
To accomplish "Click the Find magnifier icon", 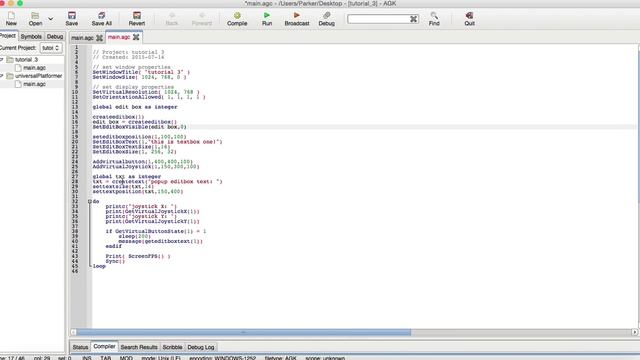I will 434,18.
